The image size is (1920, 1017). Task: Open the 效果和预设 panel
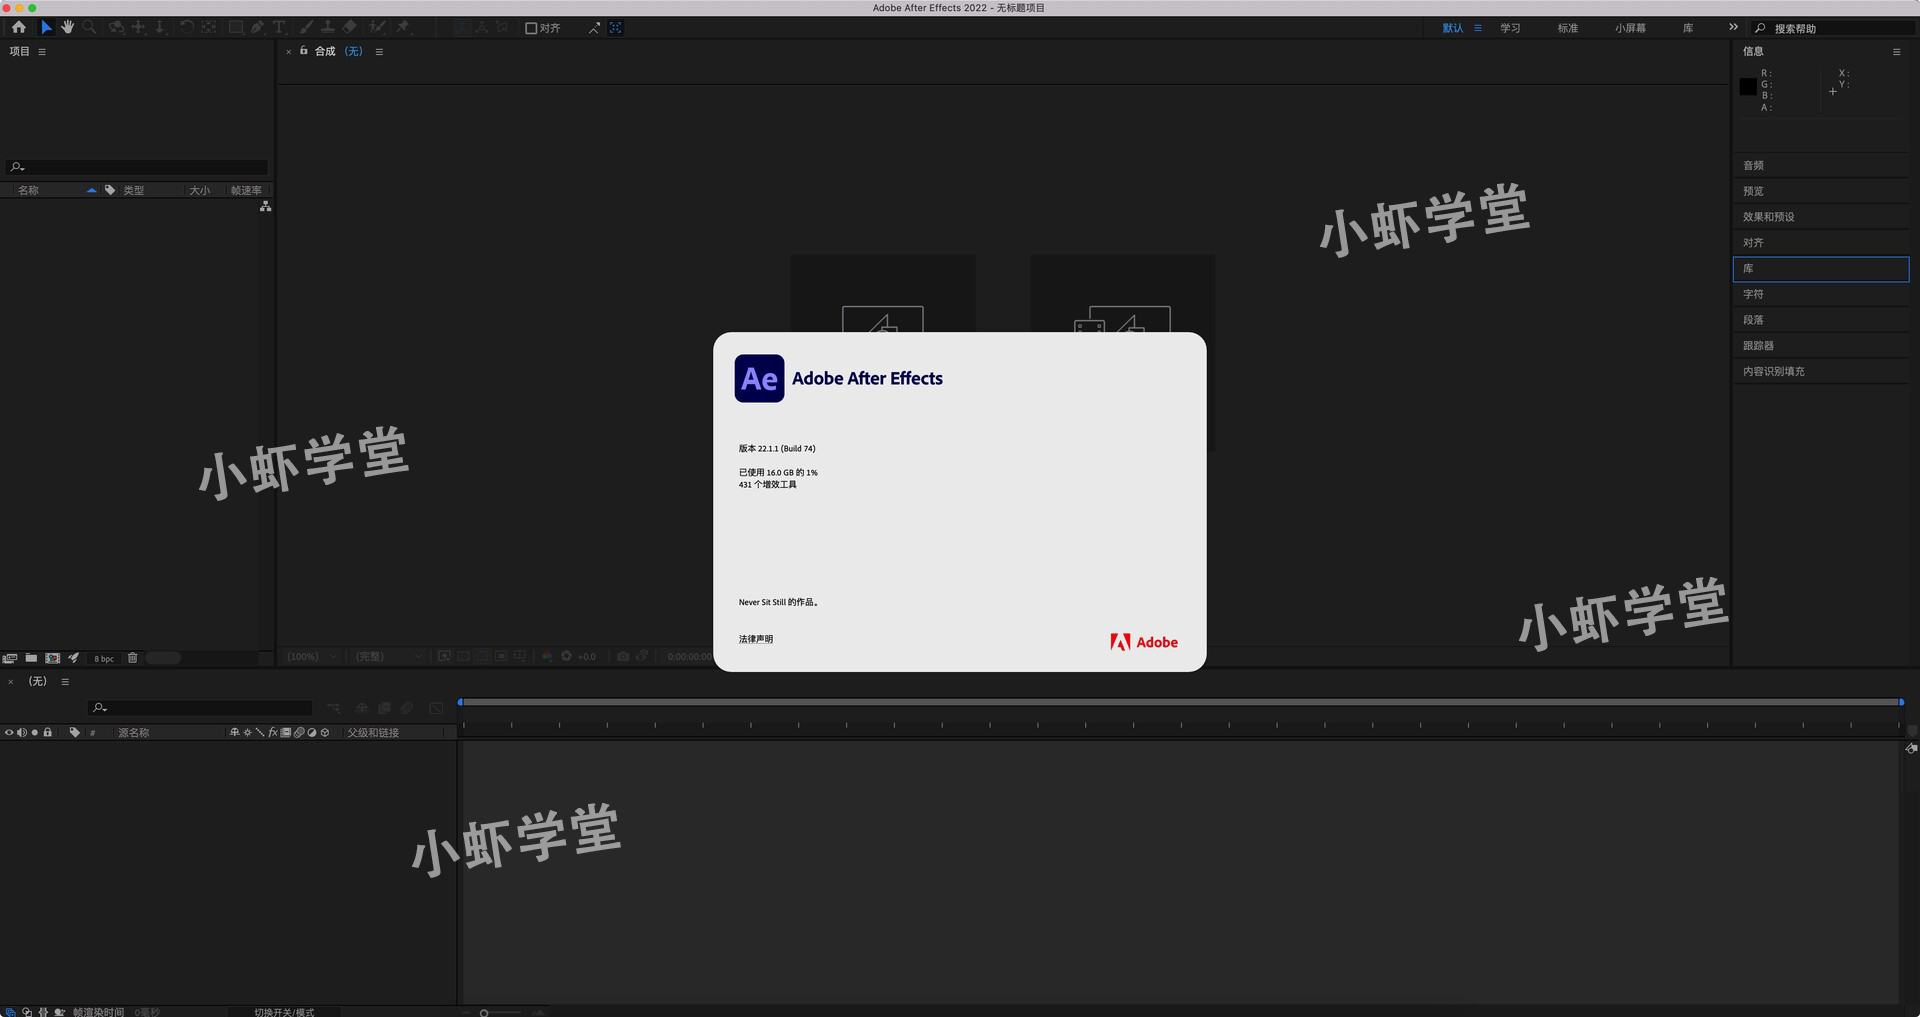pos(1820,217)
